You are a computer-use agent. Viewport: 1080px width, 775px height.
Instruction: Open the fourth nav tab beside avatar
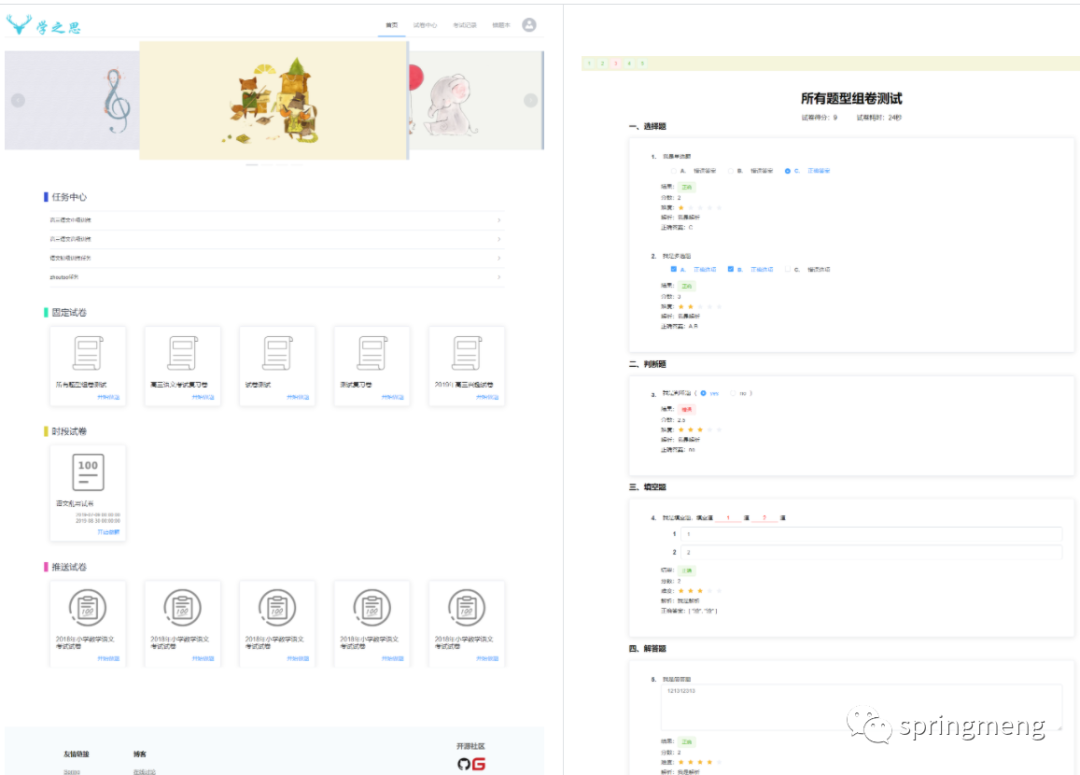pos(501,25)
